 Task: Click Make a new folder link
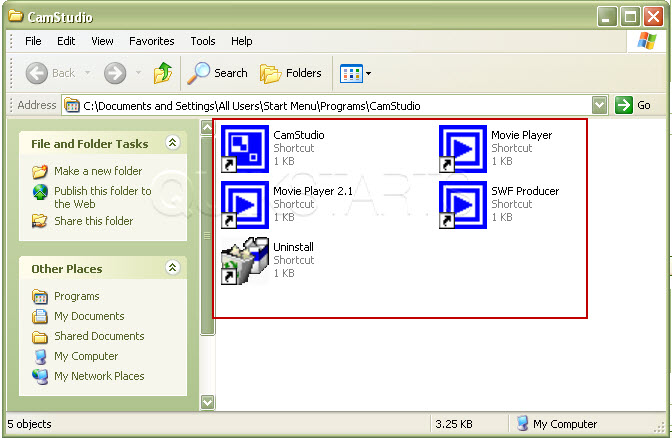[x=98, y=171]
